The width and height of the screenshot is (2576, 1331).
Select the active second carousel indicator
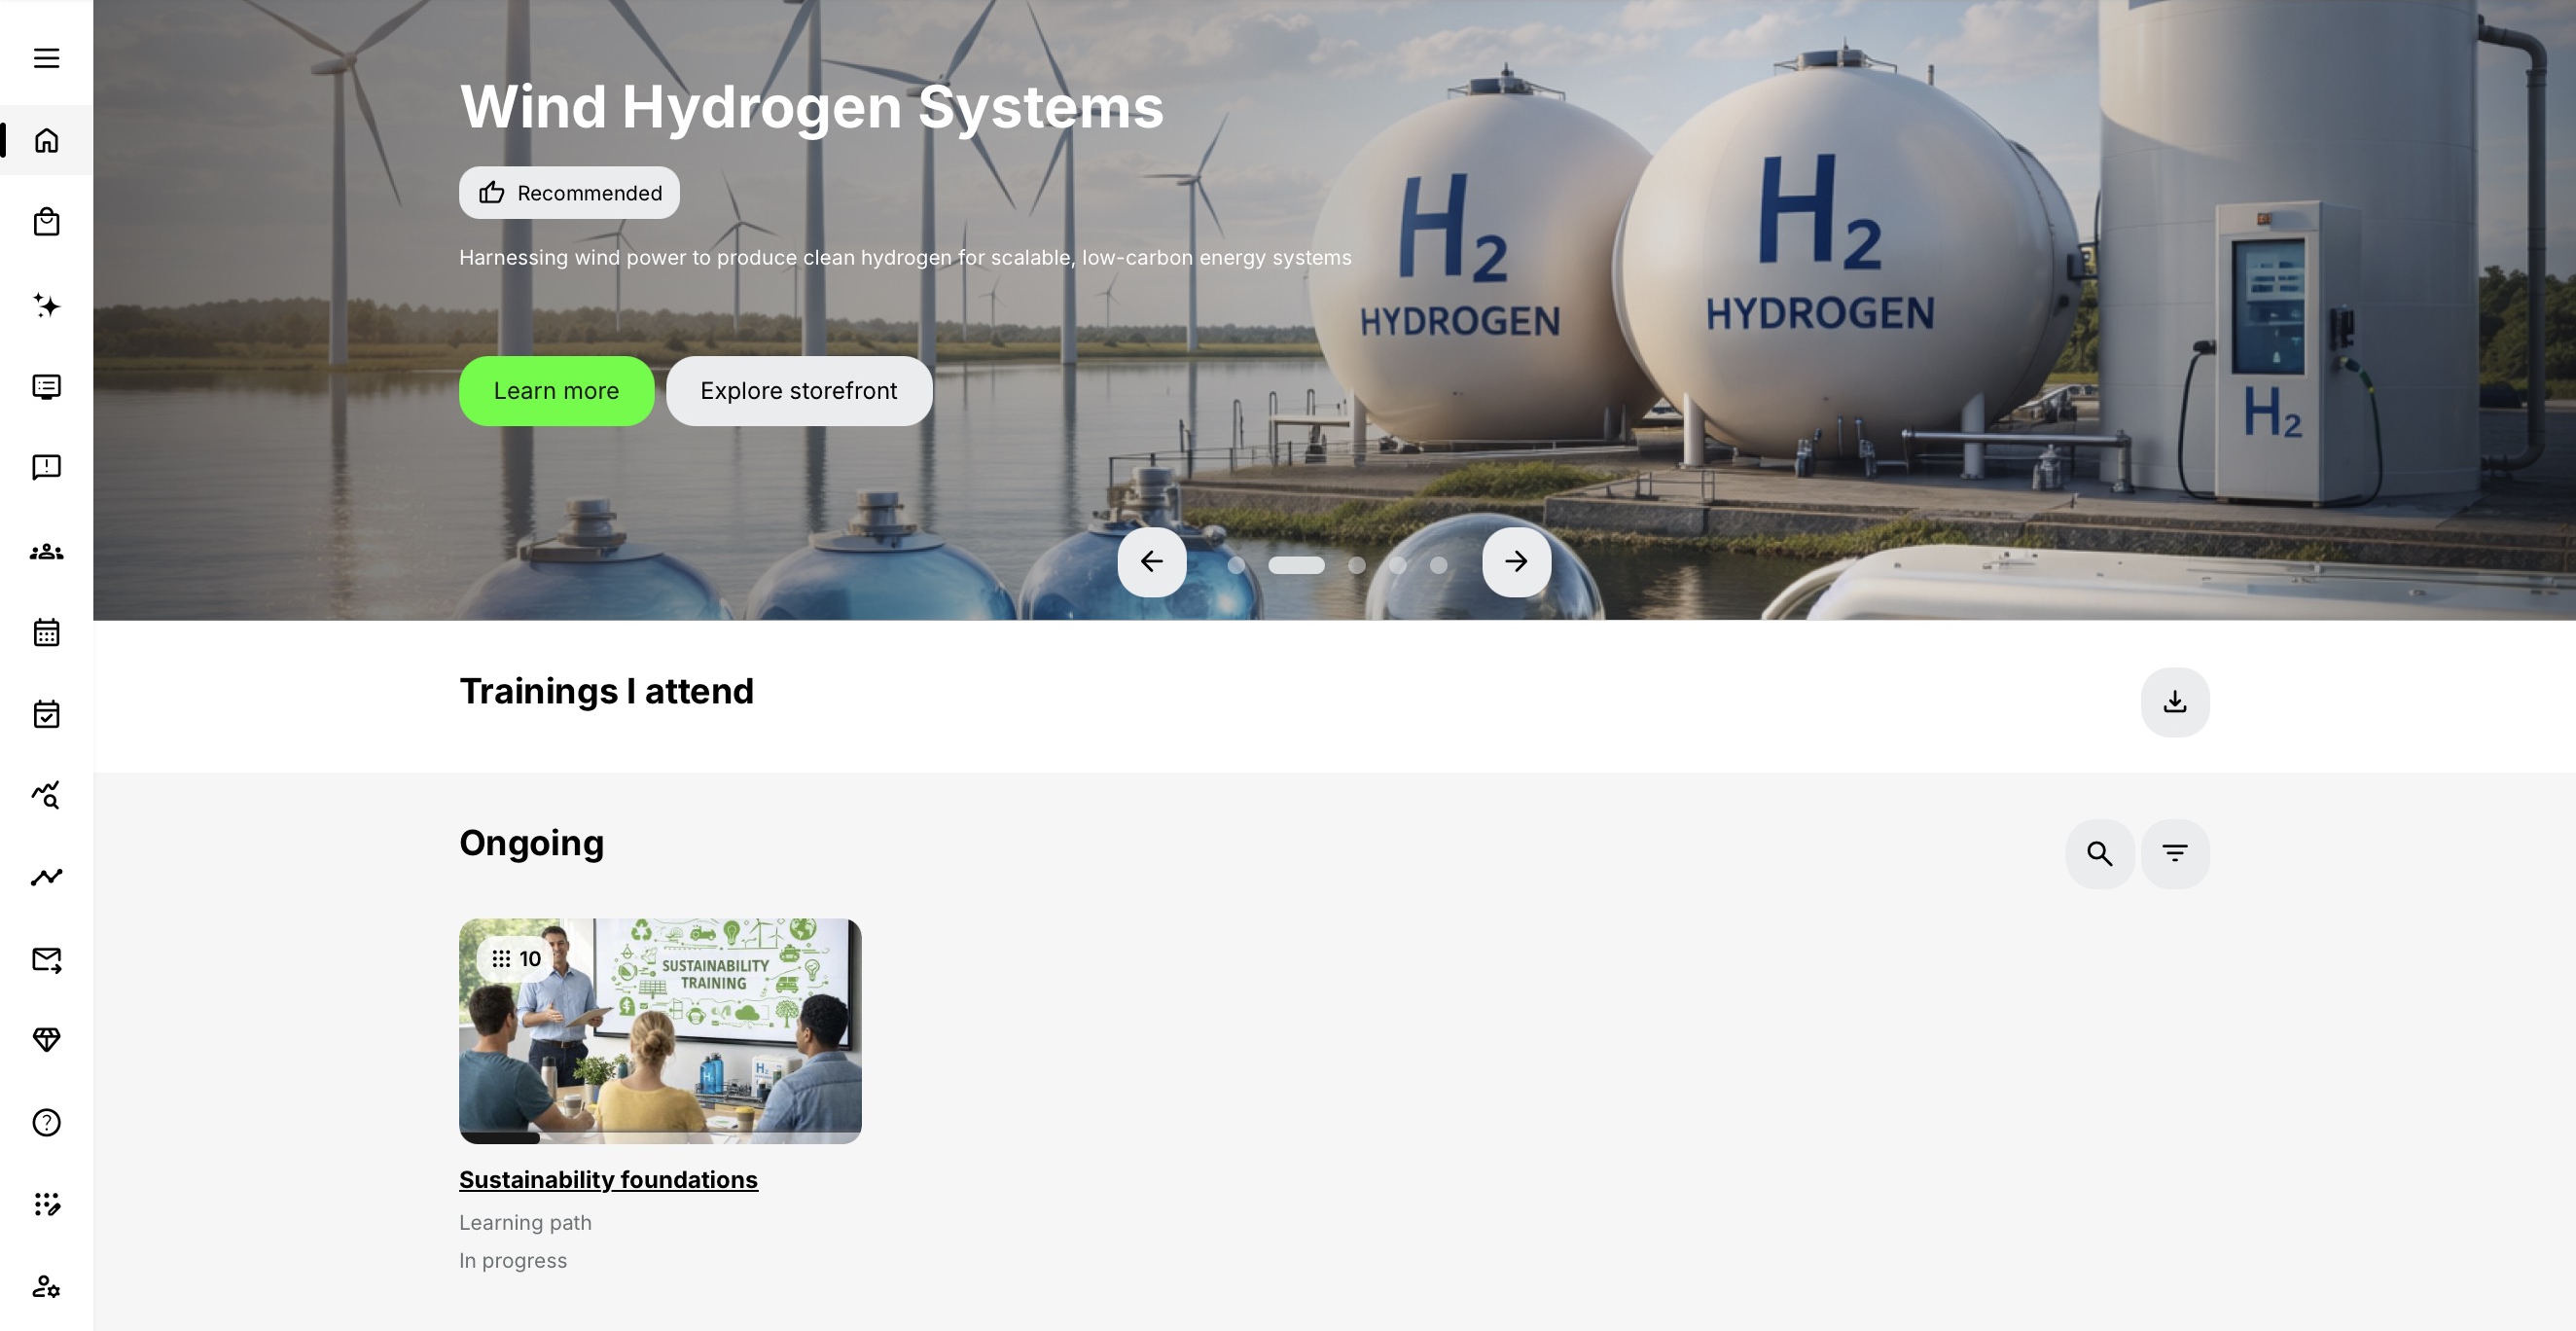click(1296, 565)
